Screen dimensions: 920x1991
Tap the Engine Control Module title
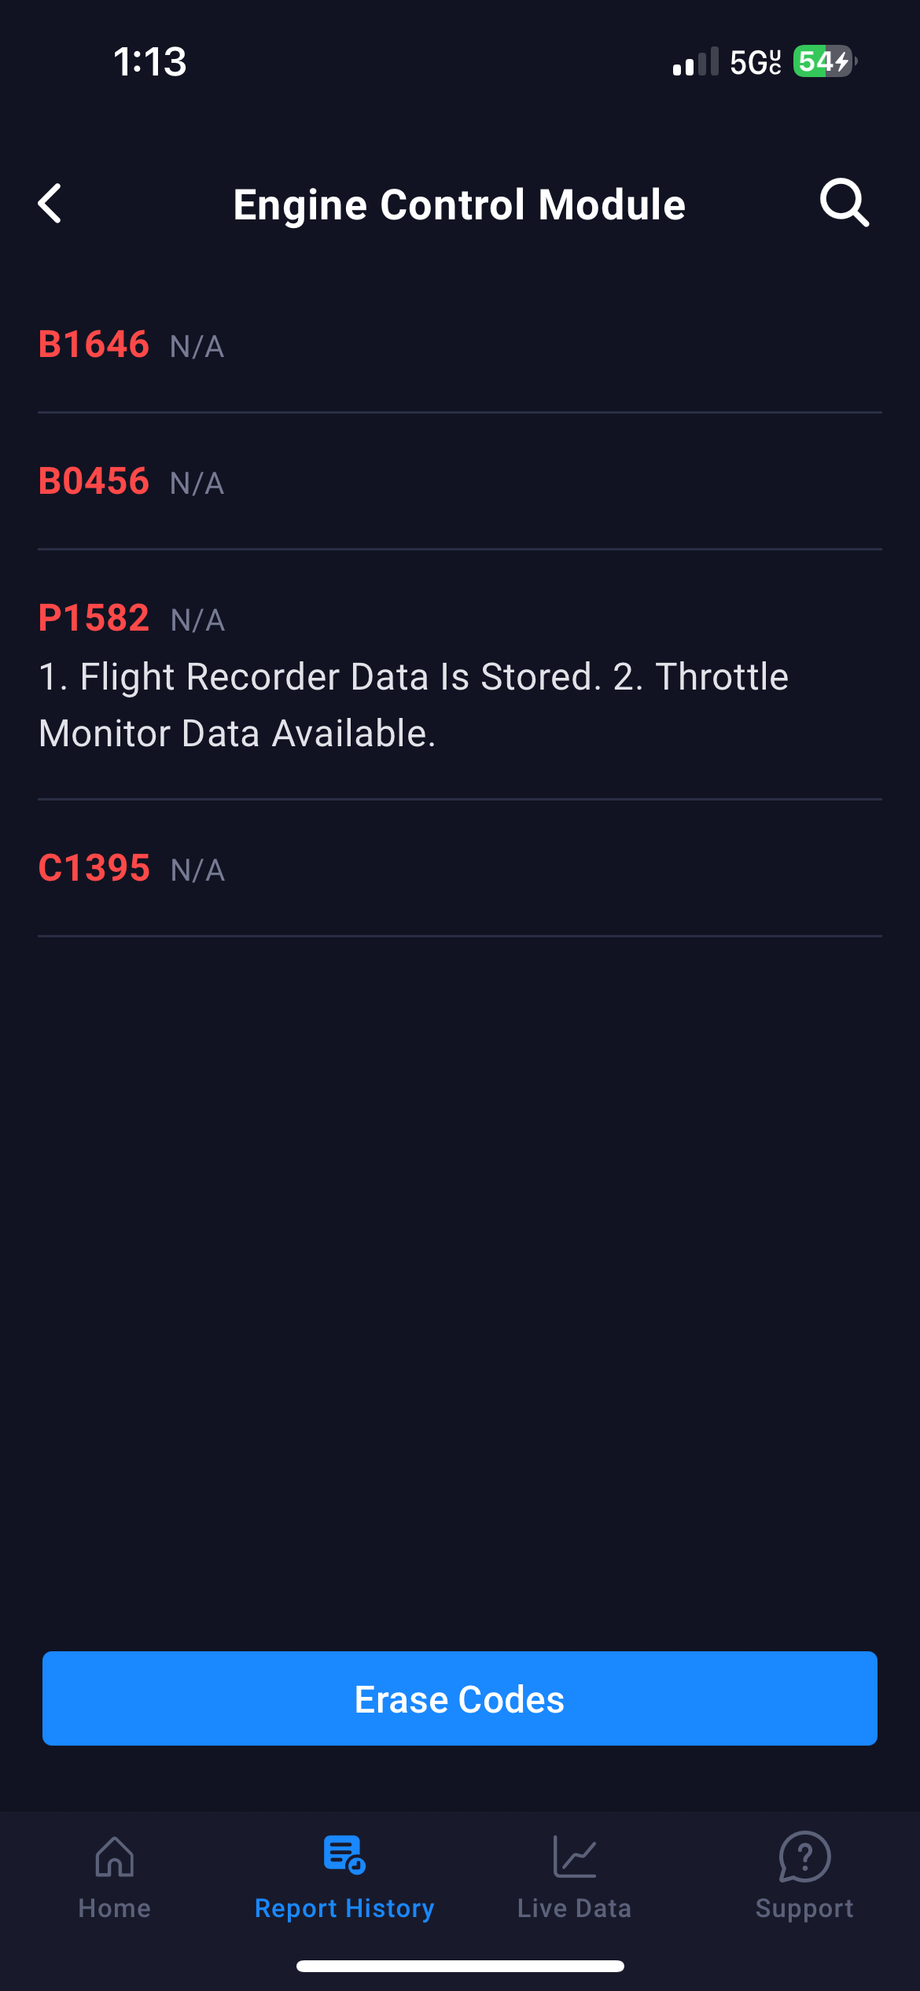tap(459, 205)
